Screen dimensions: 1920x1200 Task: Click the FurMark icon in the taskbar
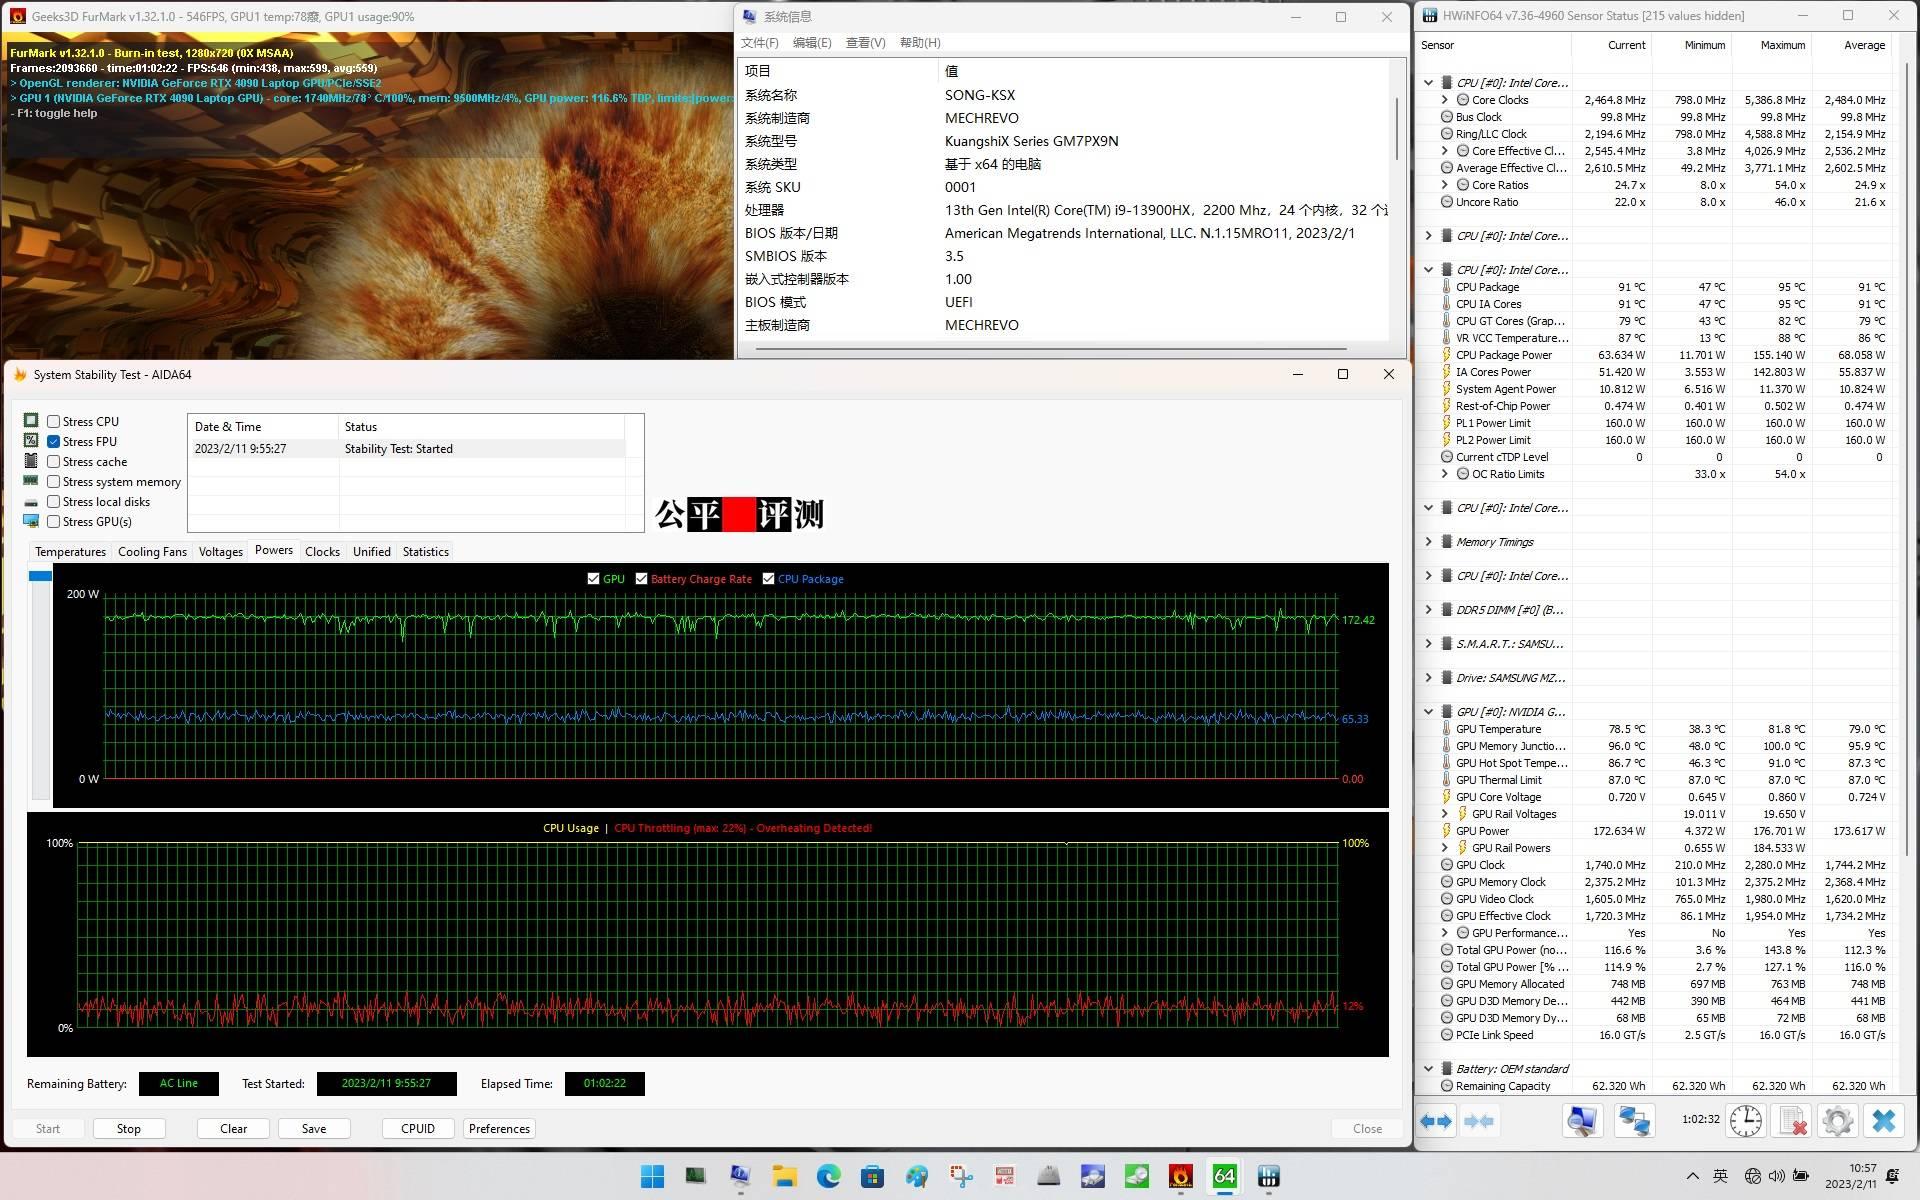tap(1180, 1176)
